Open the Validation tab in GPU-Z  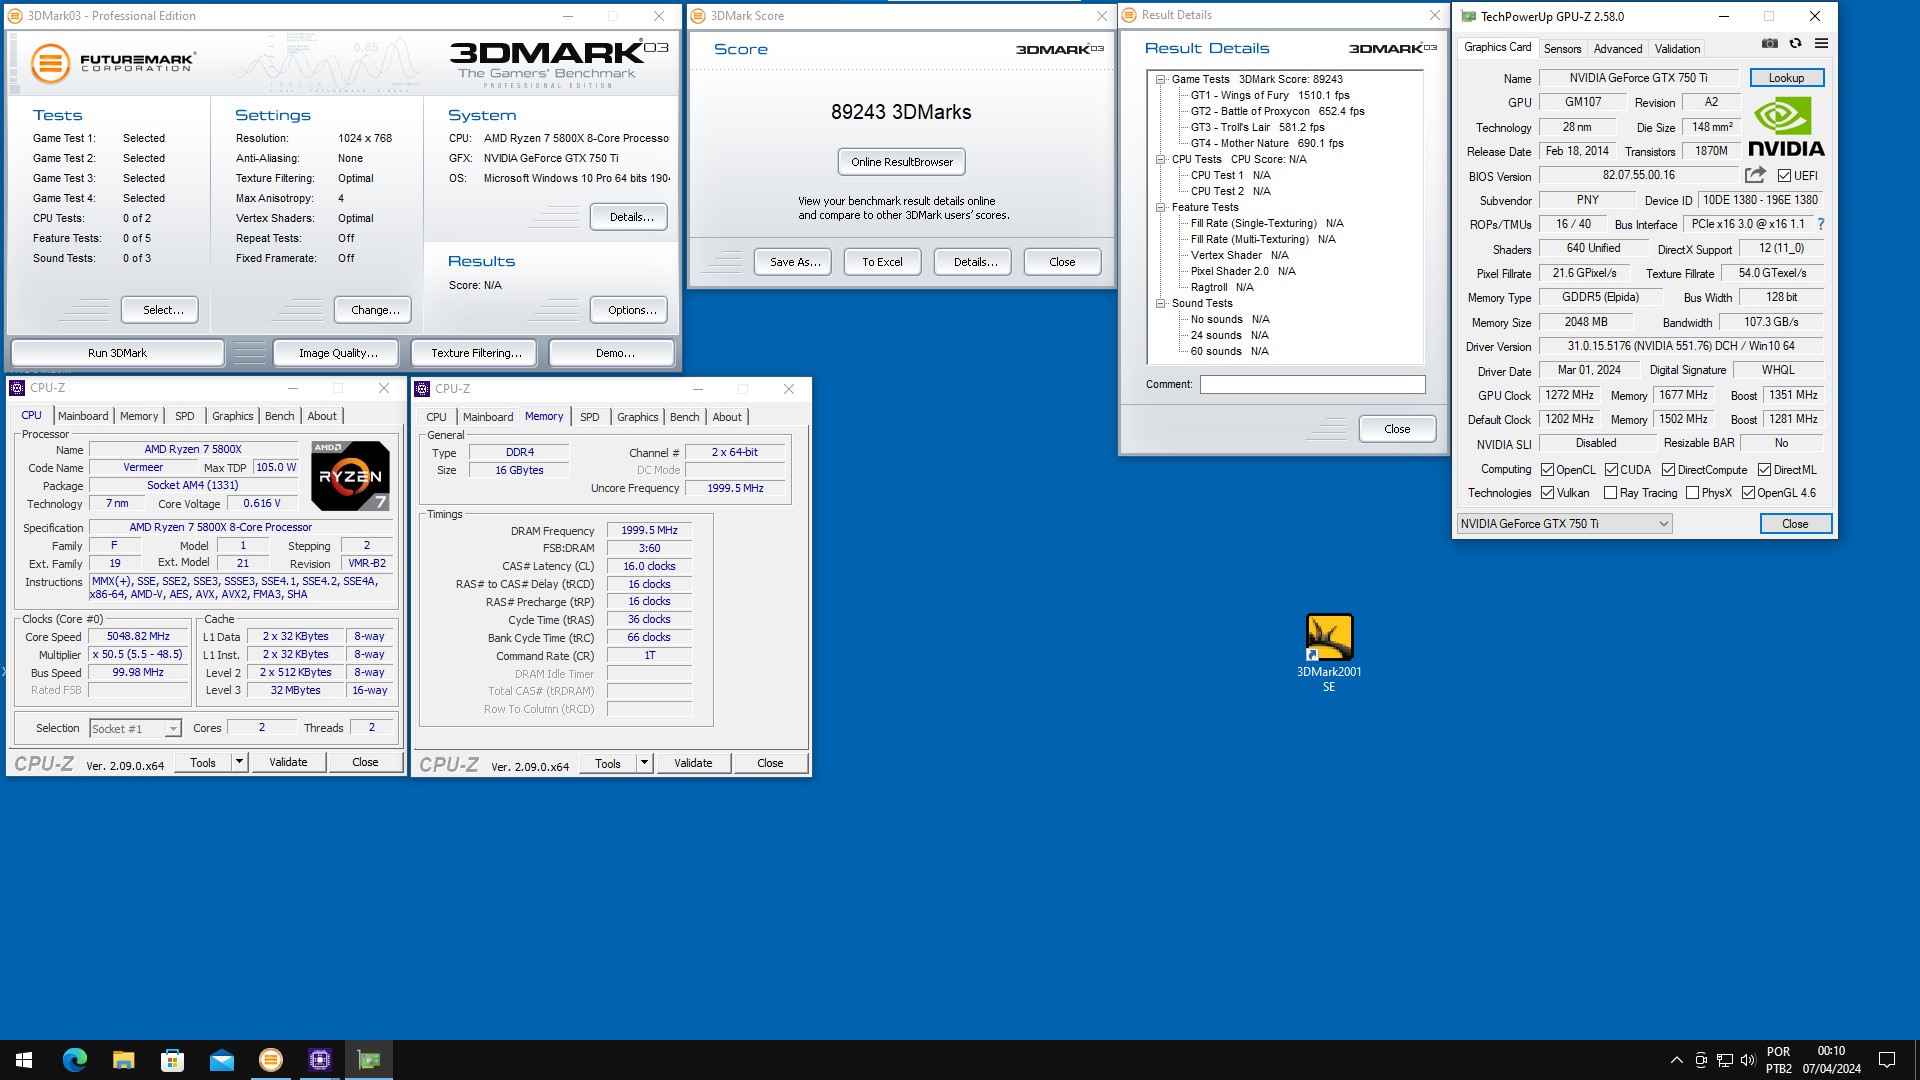click(x=1677, y=49)
